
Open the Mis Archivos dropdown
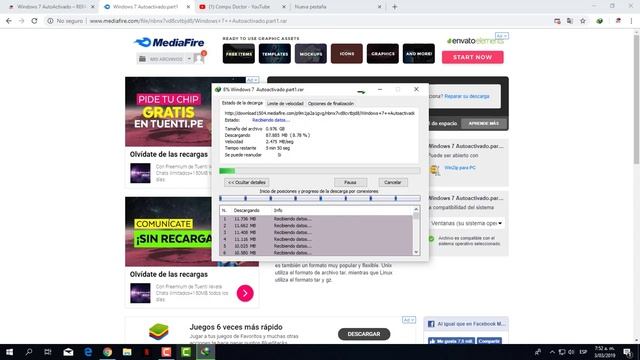165,59
